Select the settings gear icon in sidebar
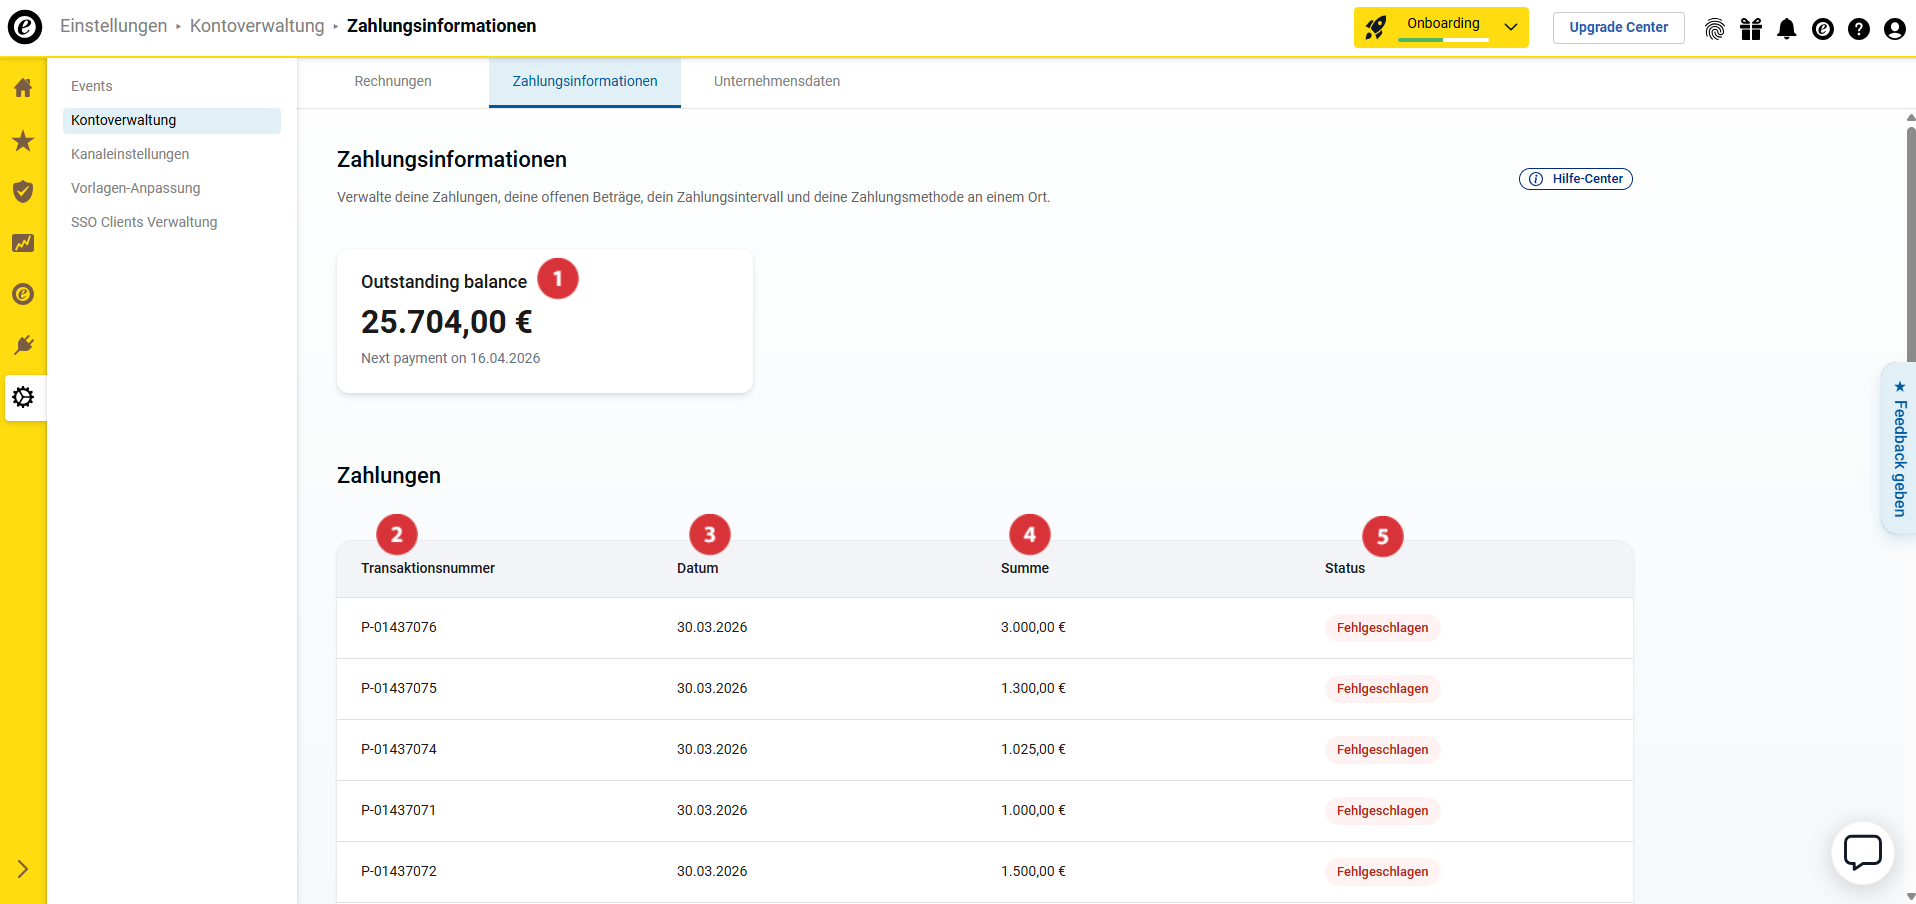 [x=23, y=397]
